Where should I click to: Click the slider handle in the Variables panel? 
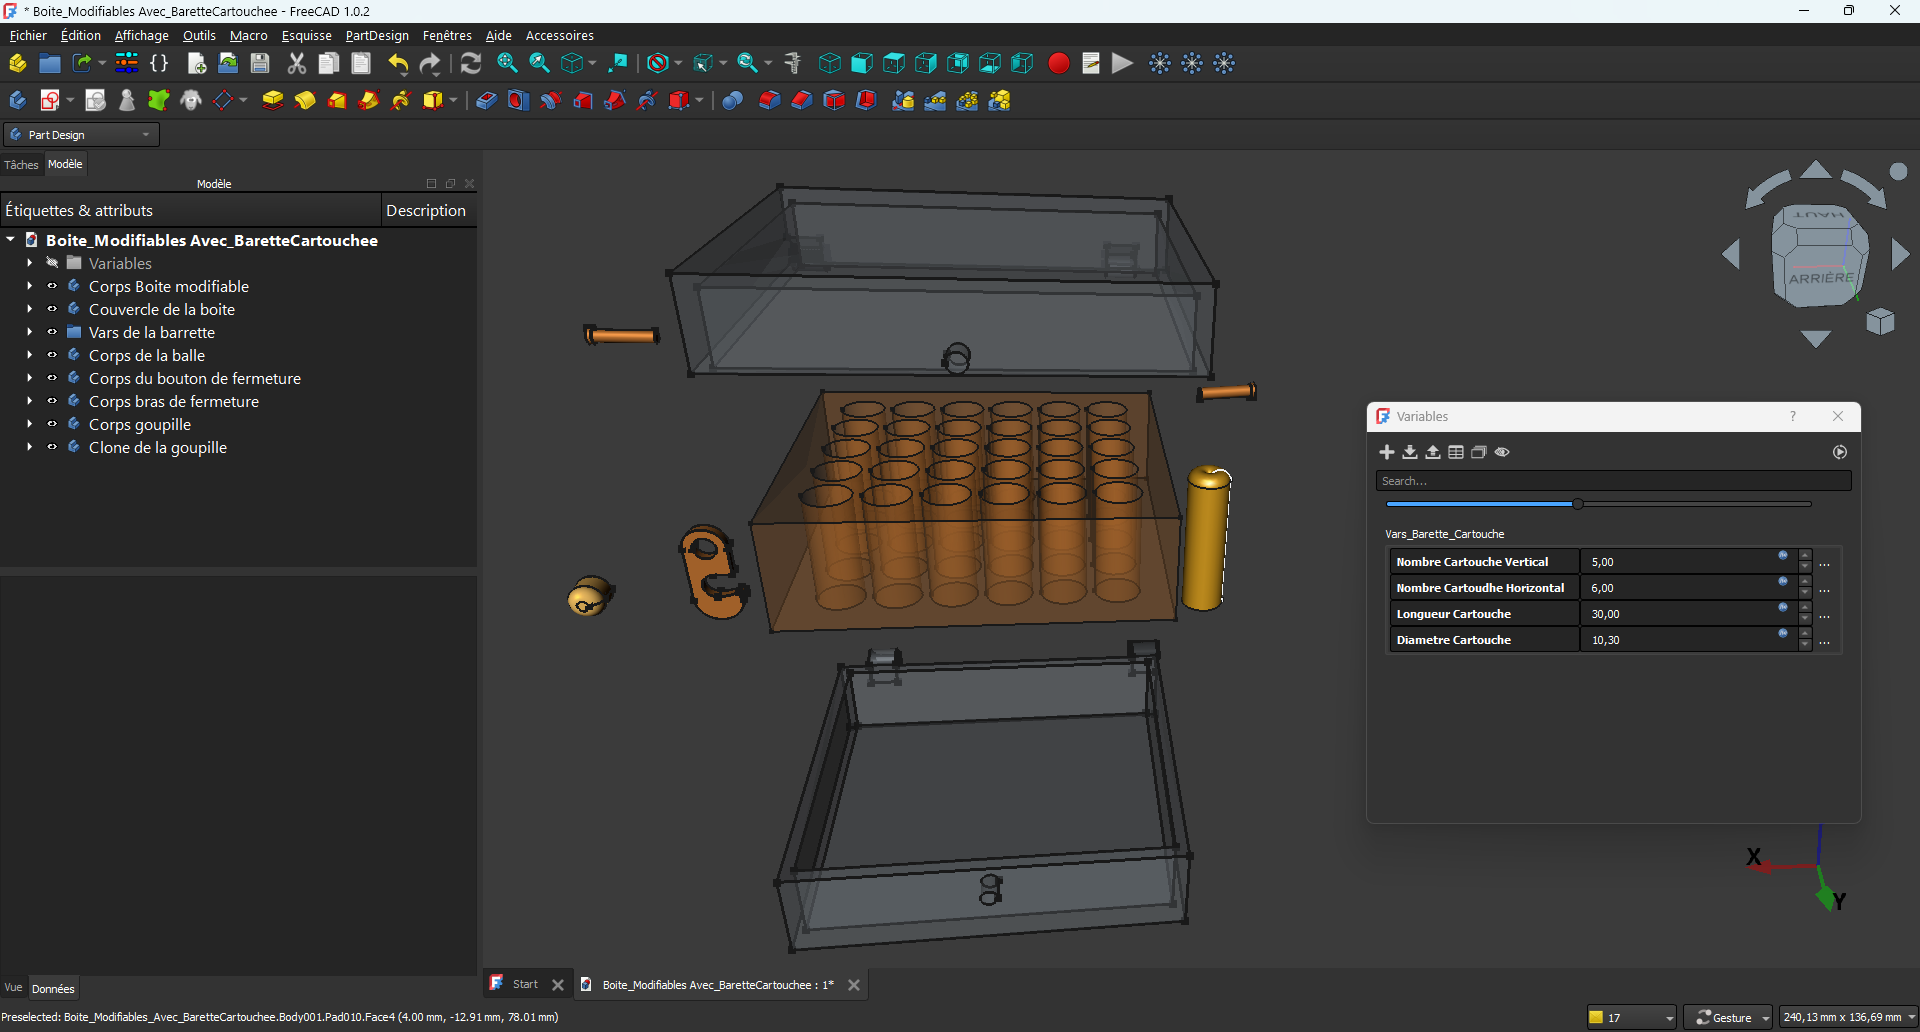(x=1577, y=504)
